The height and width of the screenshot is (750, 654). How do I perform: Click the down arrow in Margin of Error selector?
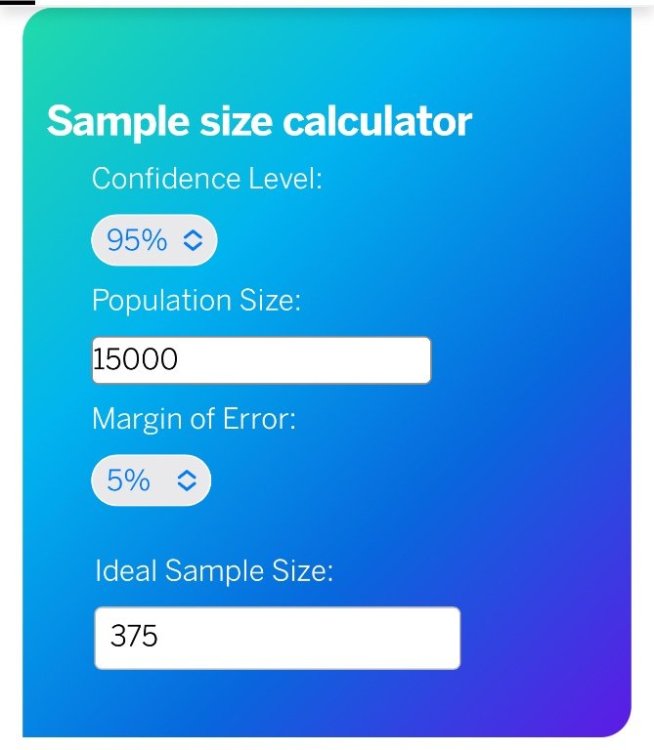[x=187, y=487]
